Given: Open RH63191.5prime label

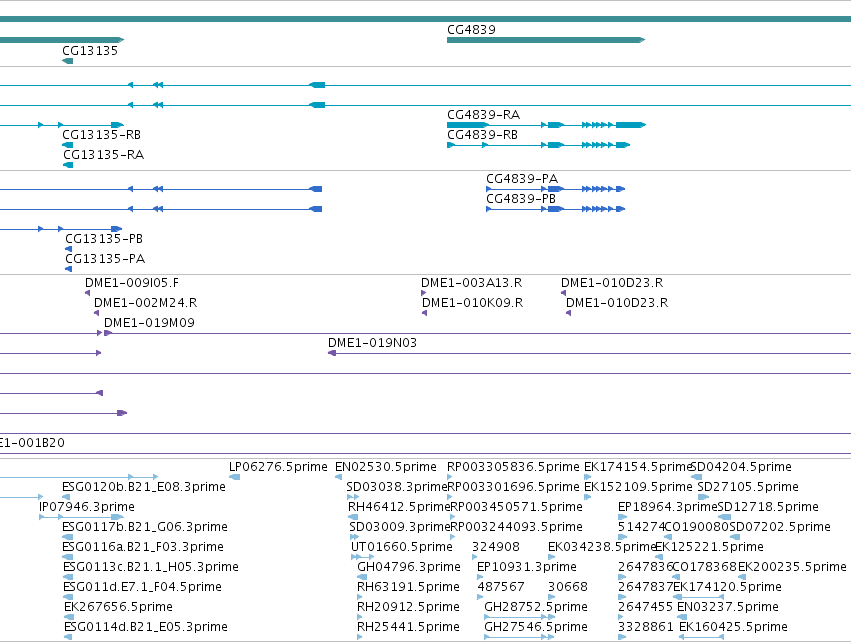Looking at the screenshot, I should pos(408,587).
